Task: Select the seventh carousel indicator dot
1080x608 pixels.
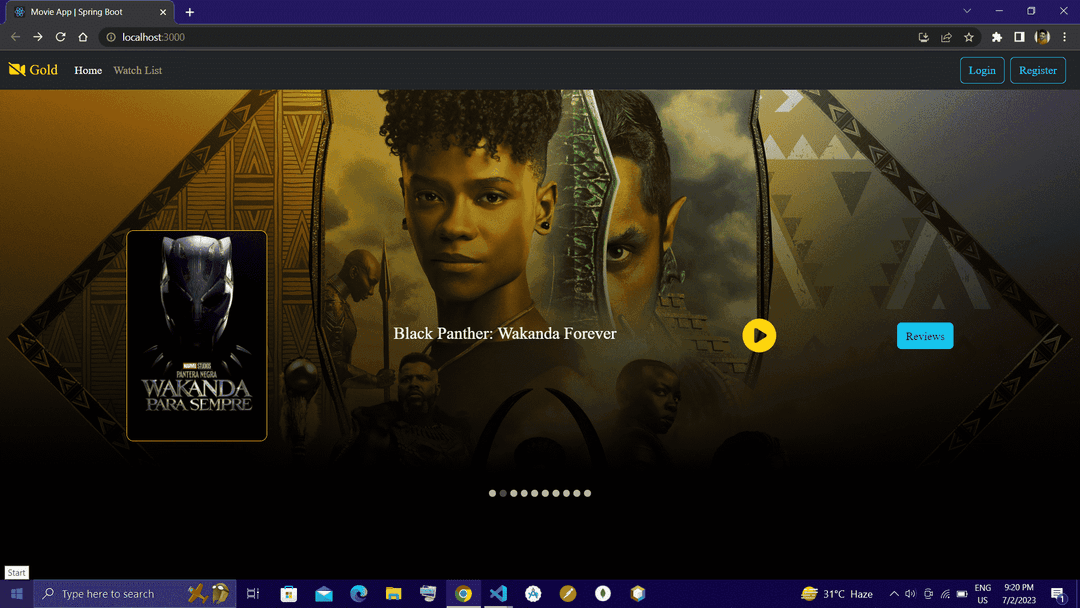Action: [x=556, y=493]
